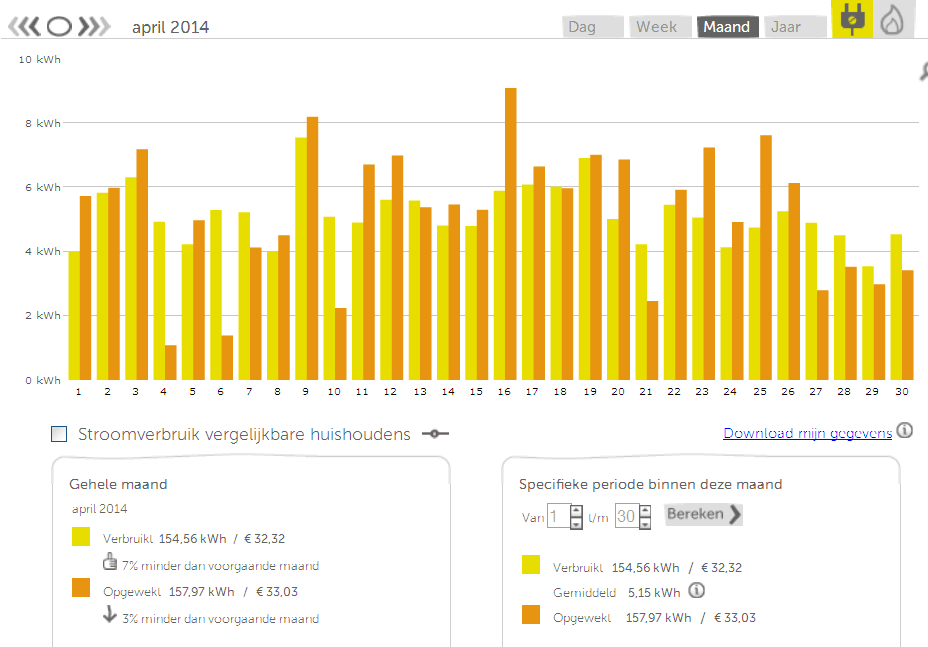Select the electricity plug icon
This screenshot has height=647, width=928.
pos(852,19)
